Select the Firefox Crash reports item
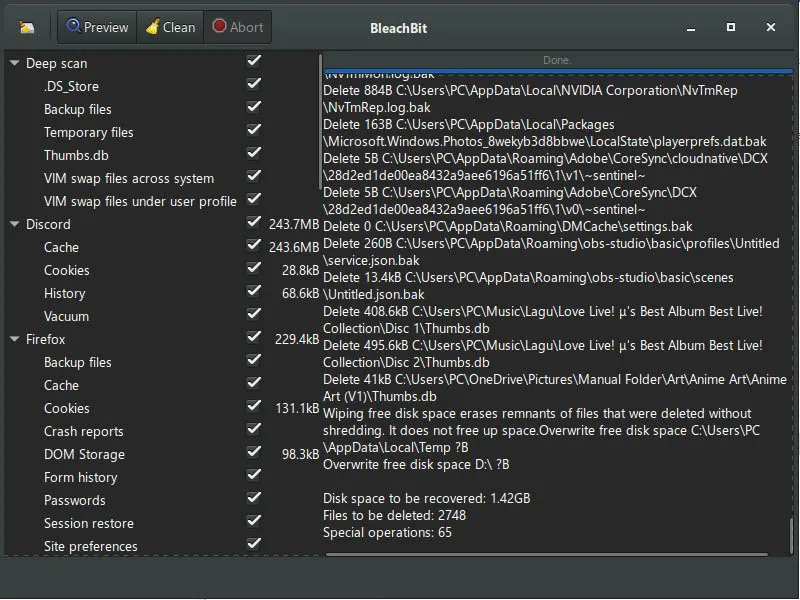 [83, 431]
